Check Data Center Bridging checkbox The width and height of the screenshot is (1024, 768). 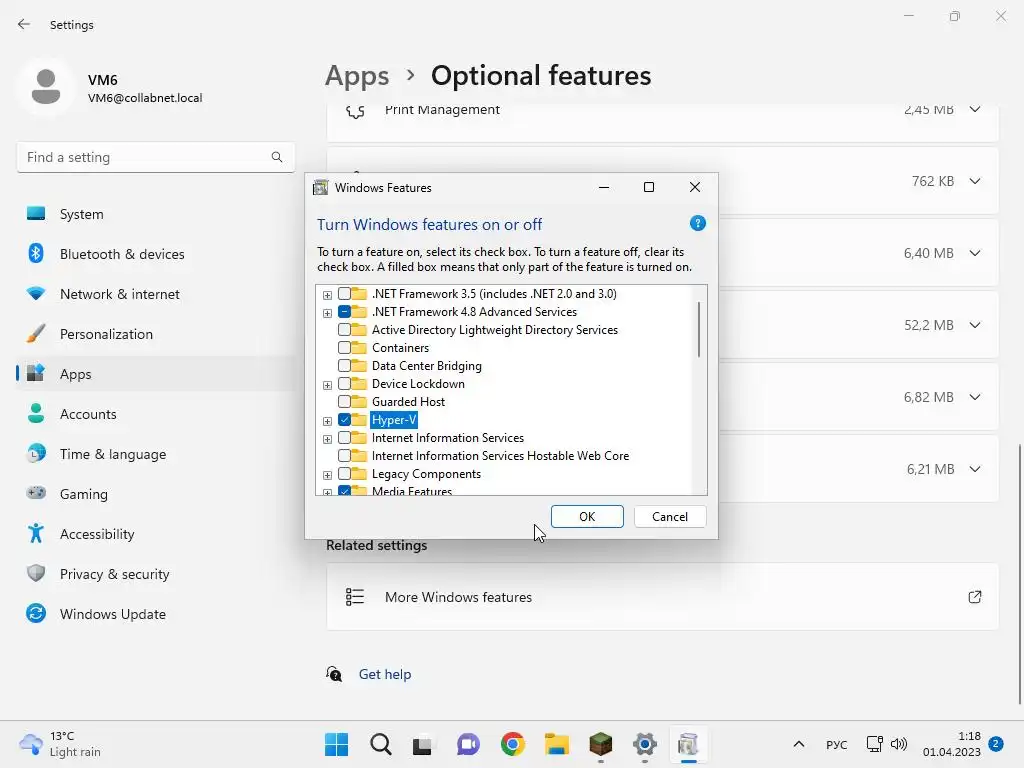pyautogui.click(x=344, y=366)
